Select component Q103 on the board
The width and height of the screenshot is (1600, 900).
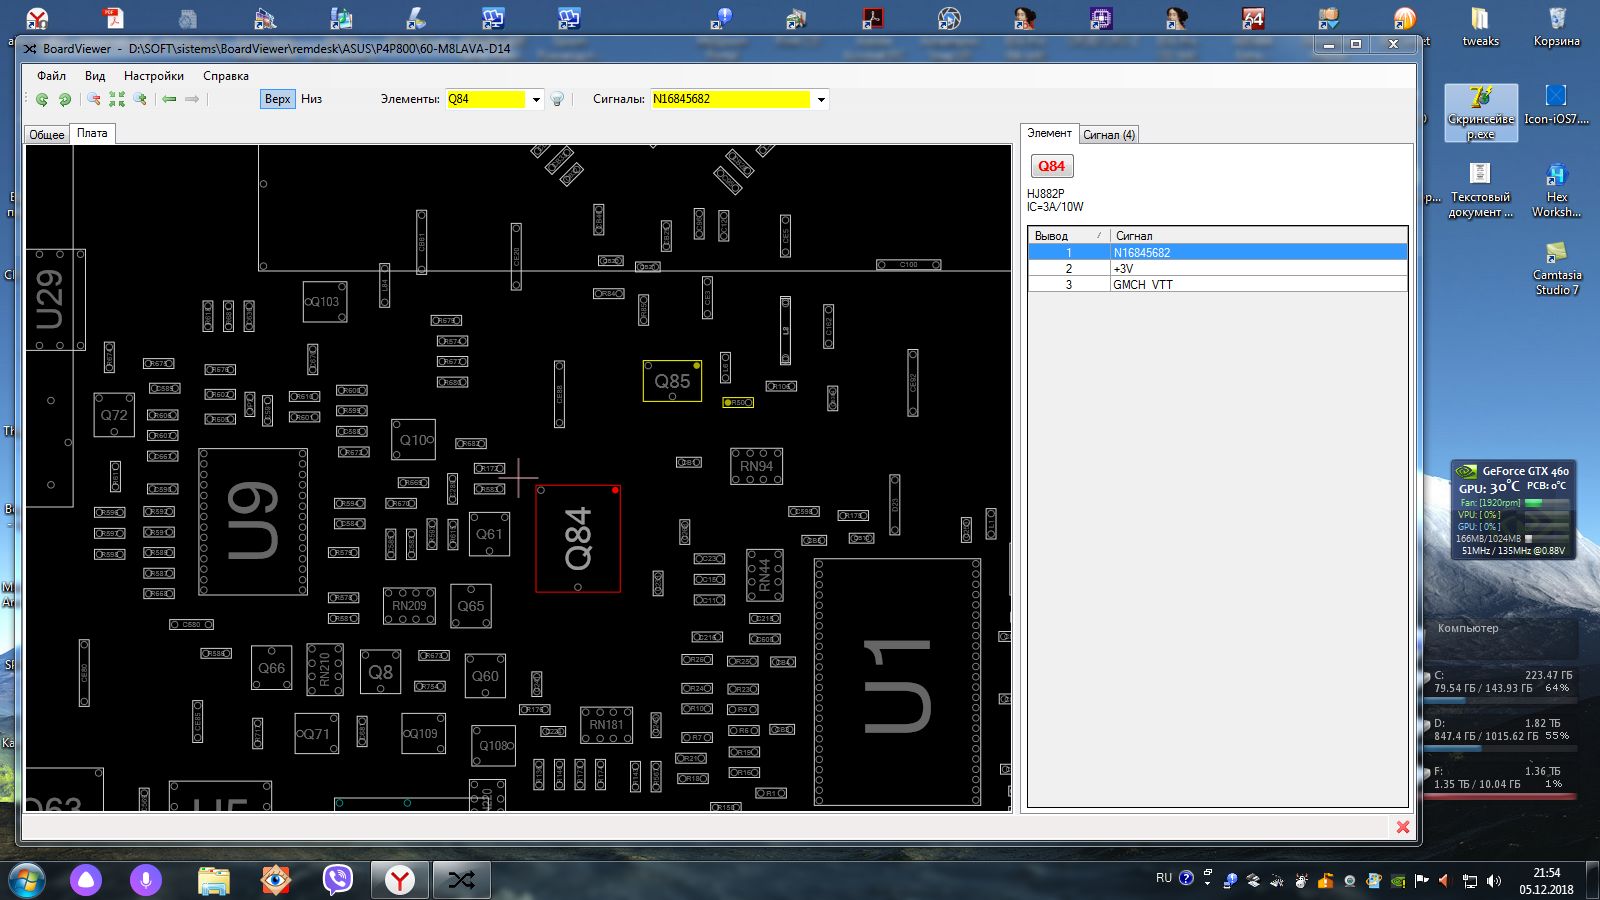pyautogui.click(x=325, y=302)
